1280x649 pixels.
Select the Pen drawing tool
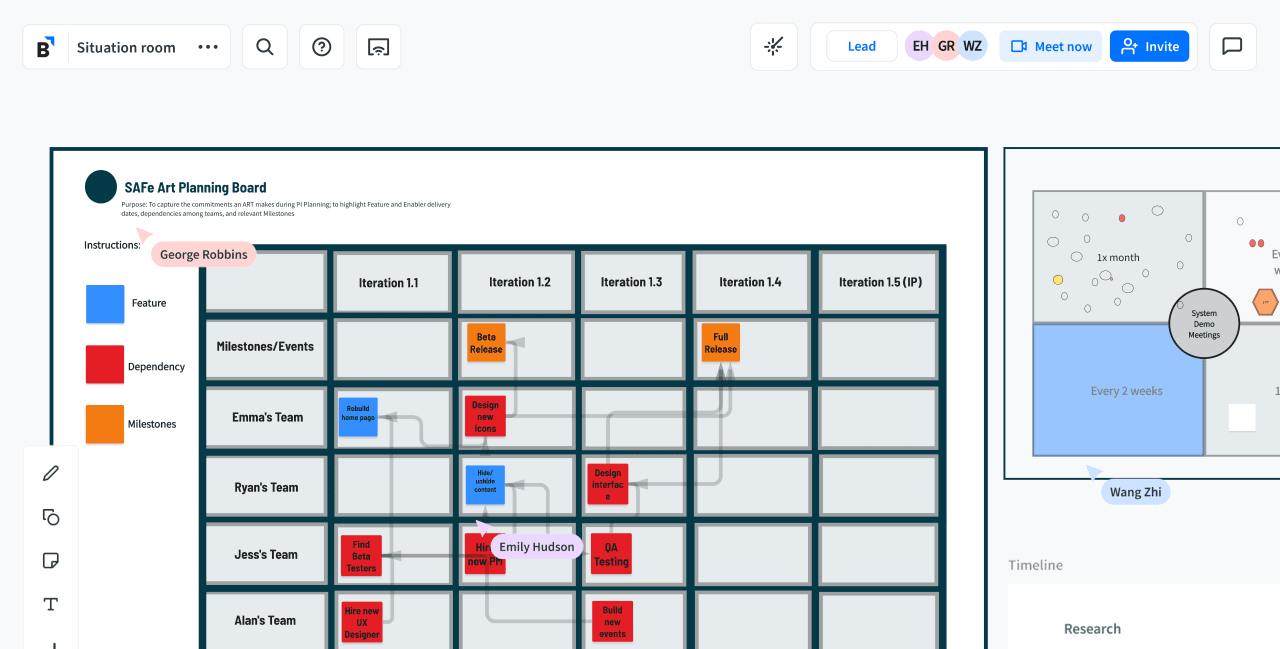pyautogui.click(x=51, y=472)
